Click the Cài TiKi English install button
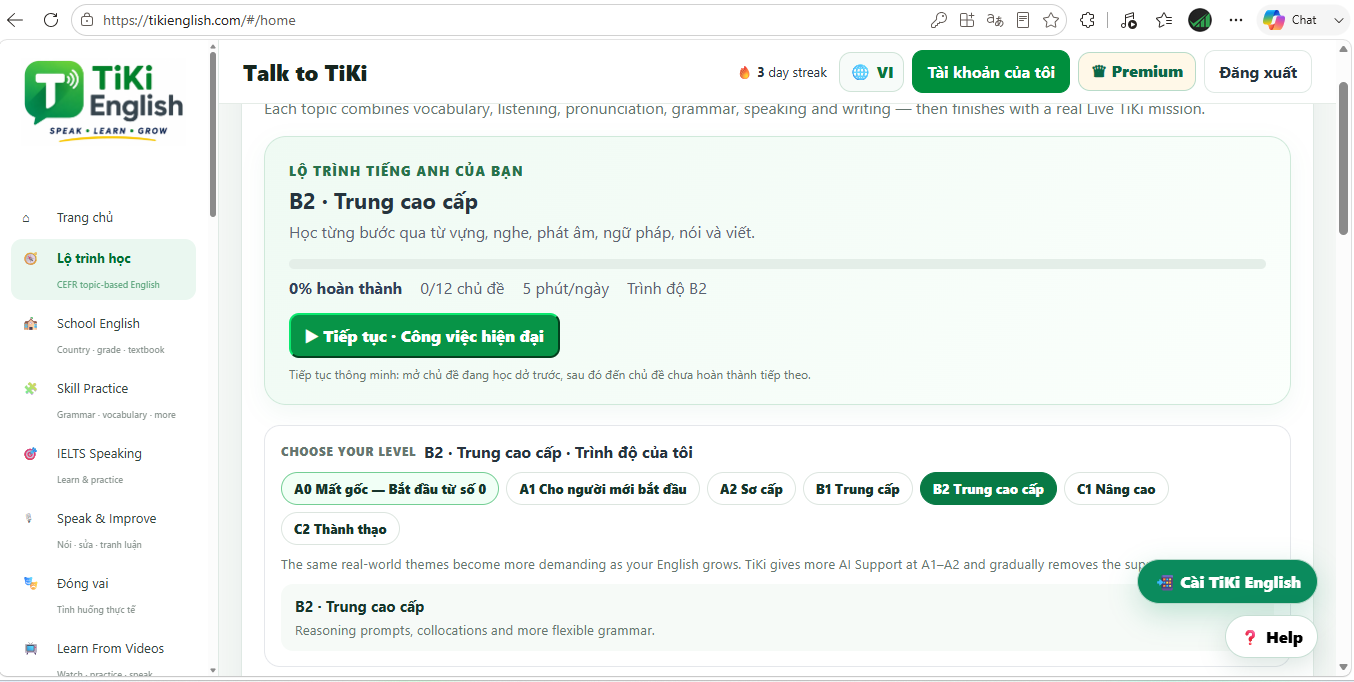The height and width of the screenshot is (682, 1354). point(1227,582)
